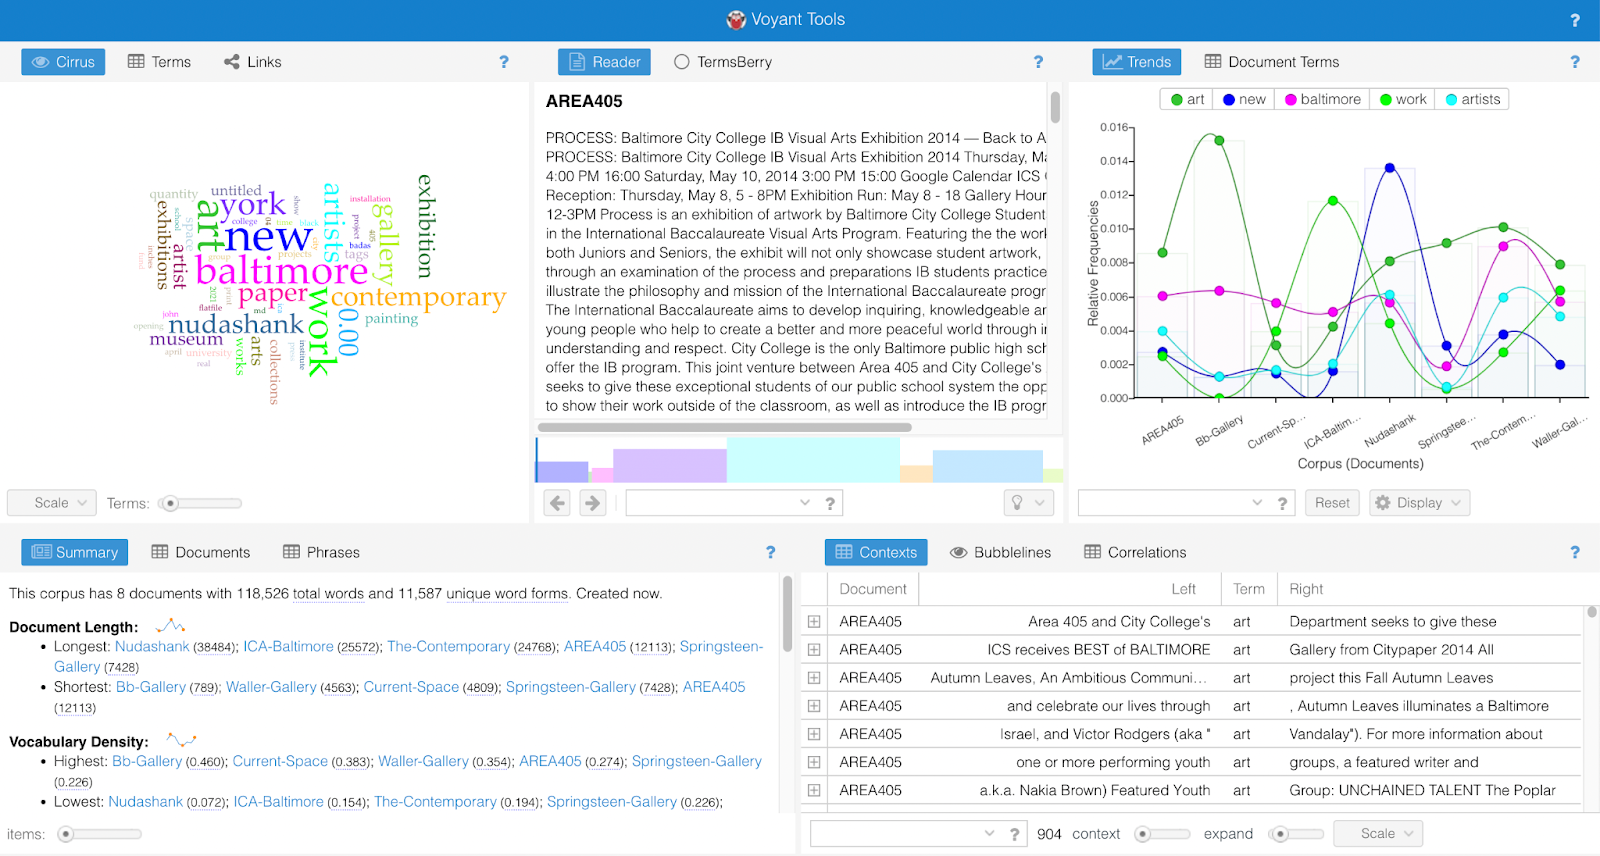Open the Display dropdown in Trends

(1419, 503)
